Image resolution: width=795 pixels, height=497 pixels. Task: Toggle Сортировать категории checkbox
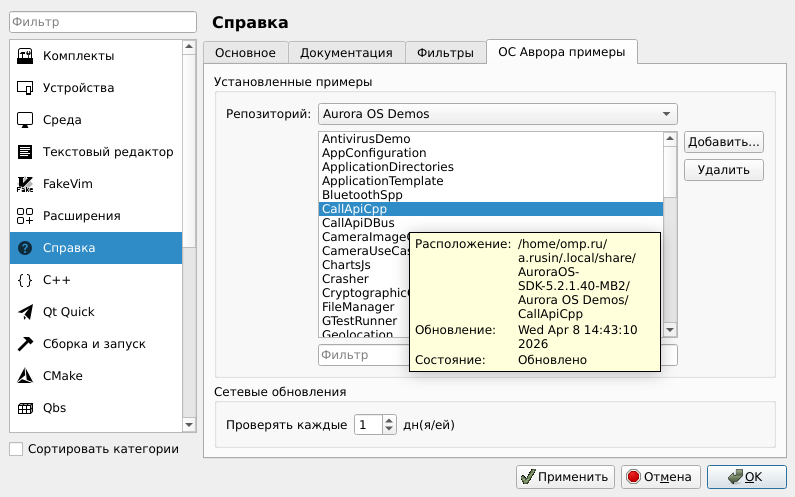click(x=16, y=449)
